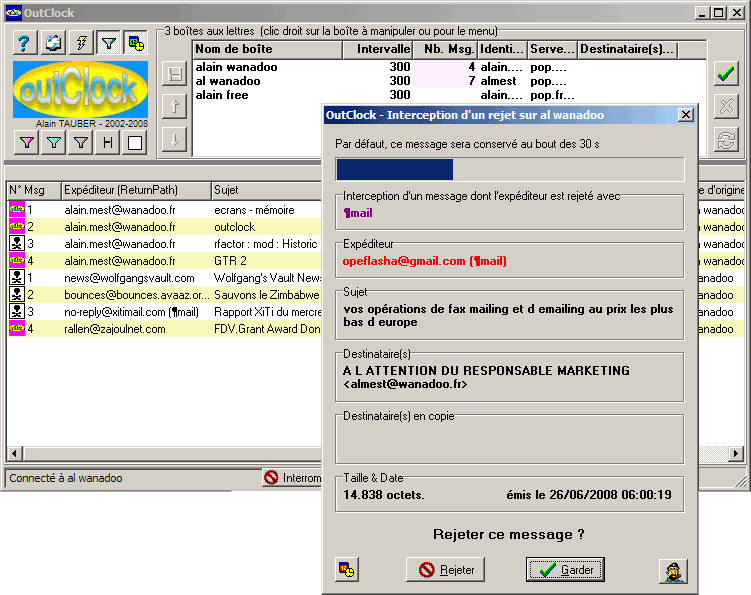751x595 pixels.
Task: Click the Destinataire(s)... column header
Action: (627, 49)
